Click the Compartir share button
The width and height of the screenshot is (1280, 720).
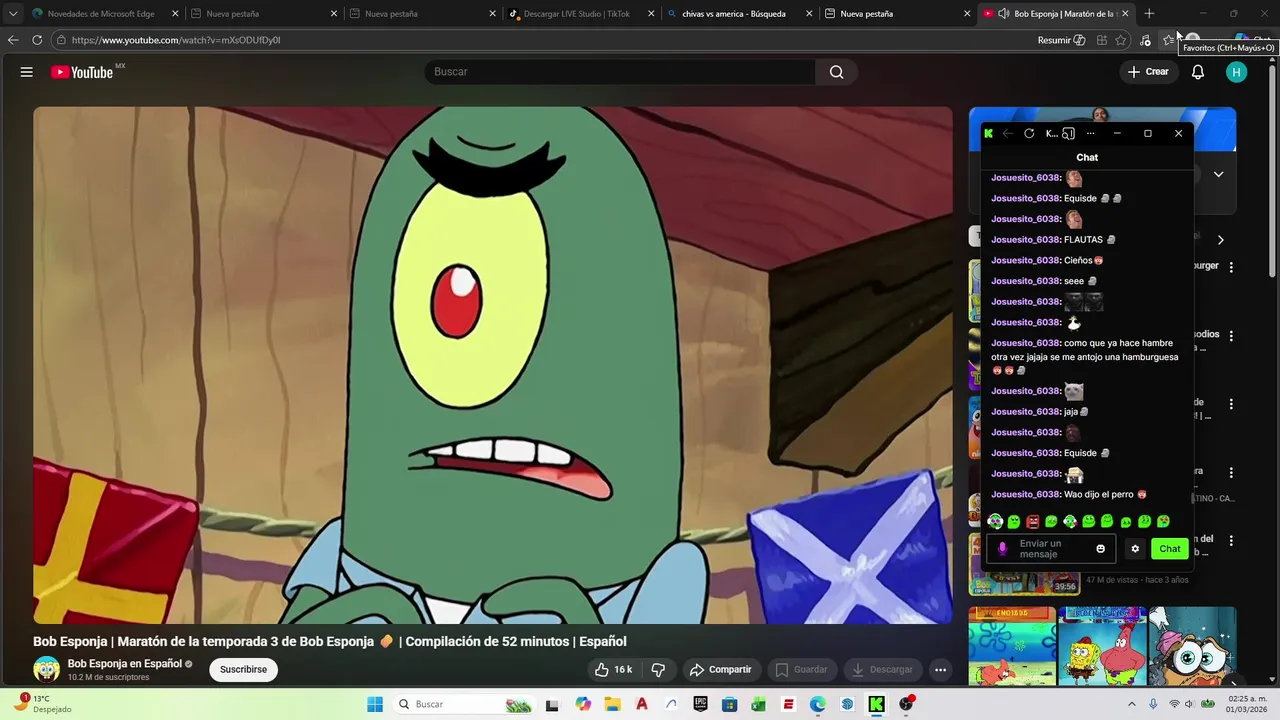pyautogui.click(x=721, y=670)
